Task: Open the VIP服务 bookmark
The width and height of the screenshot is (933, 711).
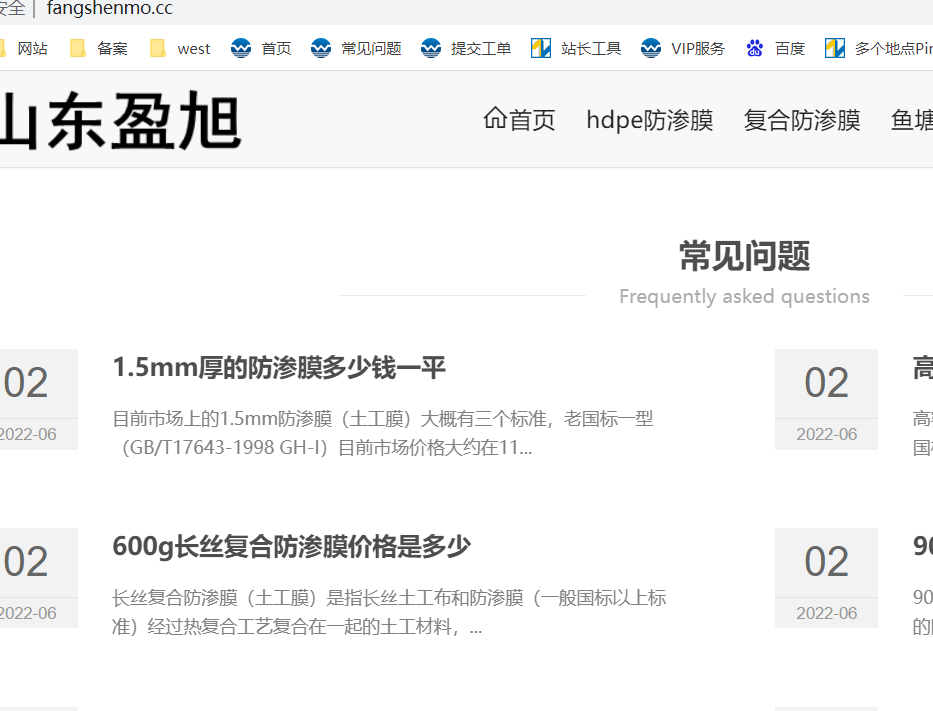Action: (684, 48)
